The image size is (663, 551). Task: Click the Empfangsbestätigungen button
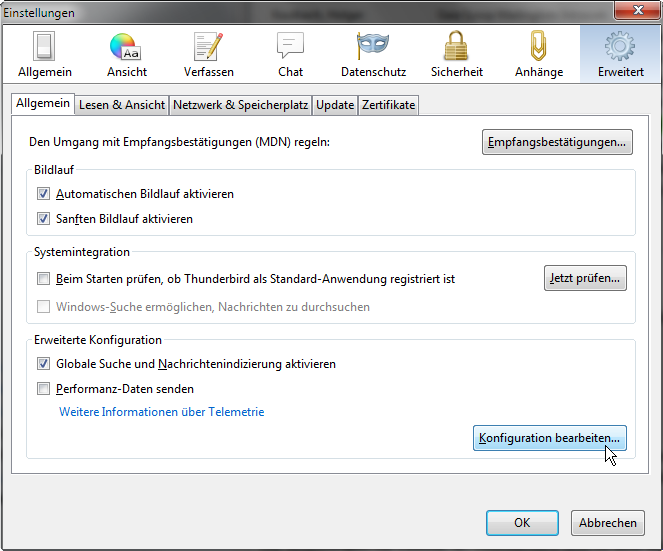(x=557, y=142)
